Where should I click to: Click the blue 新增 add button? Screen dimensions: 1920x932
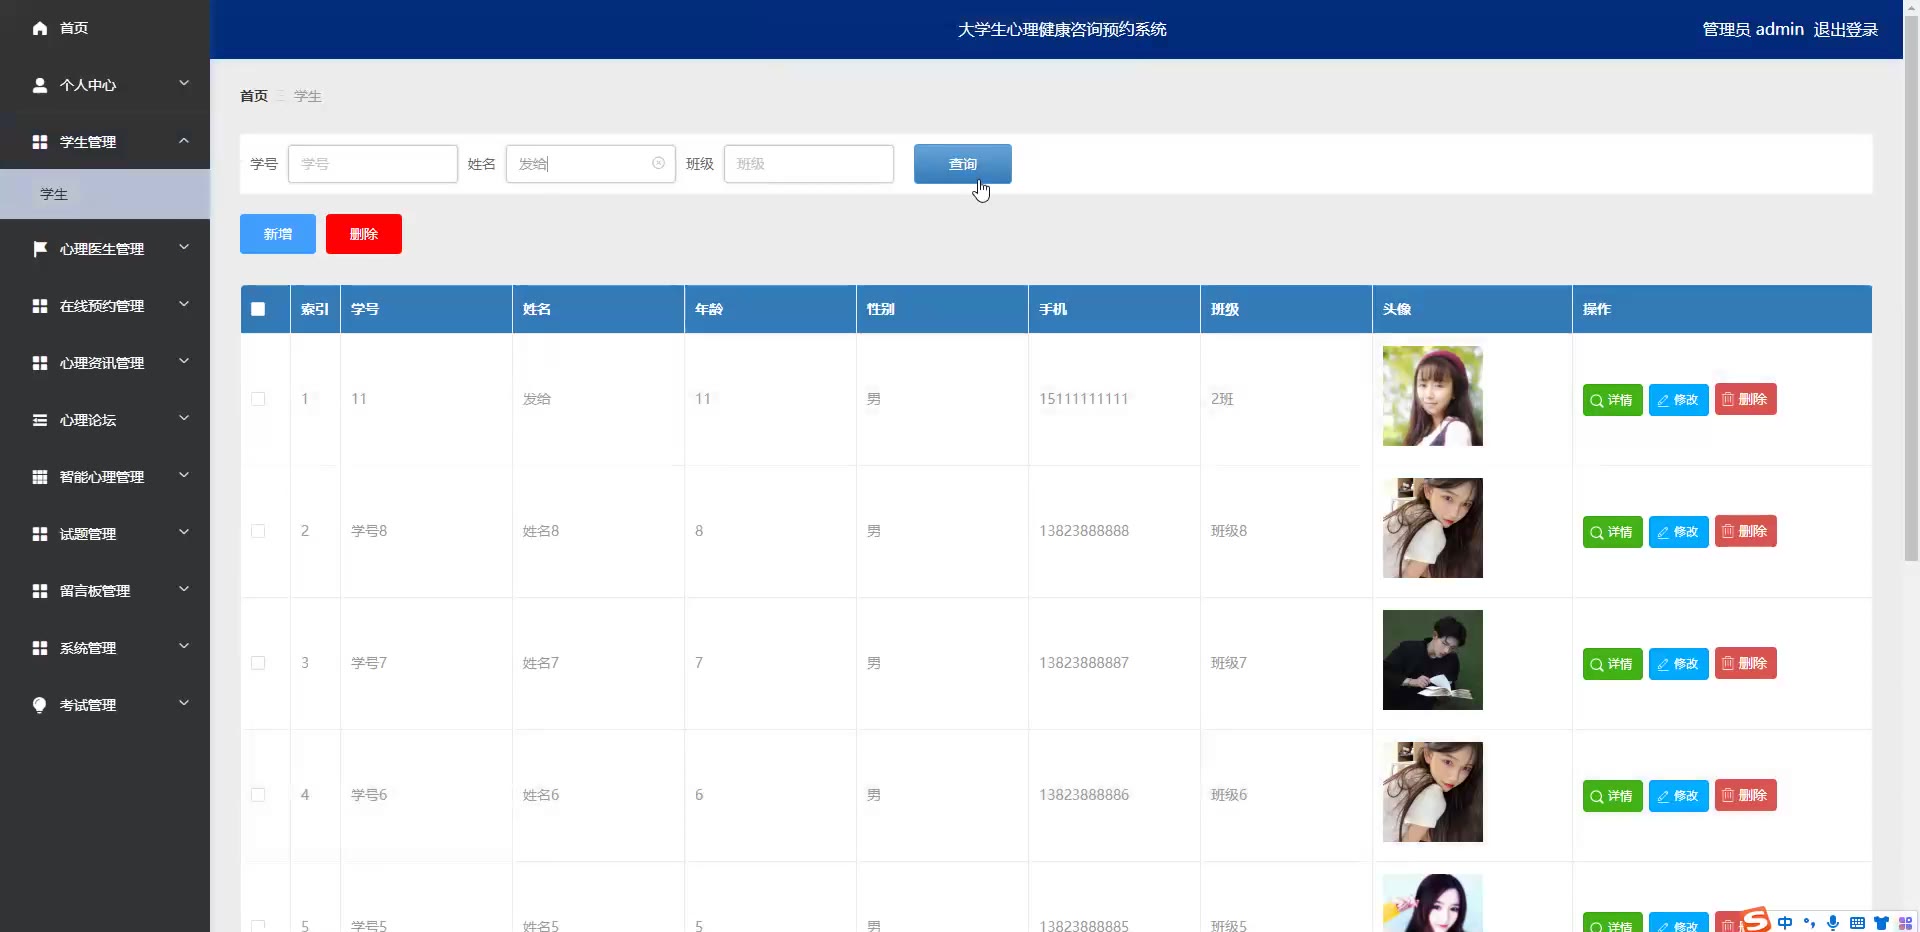click(x=278, y=234)
